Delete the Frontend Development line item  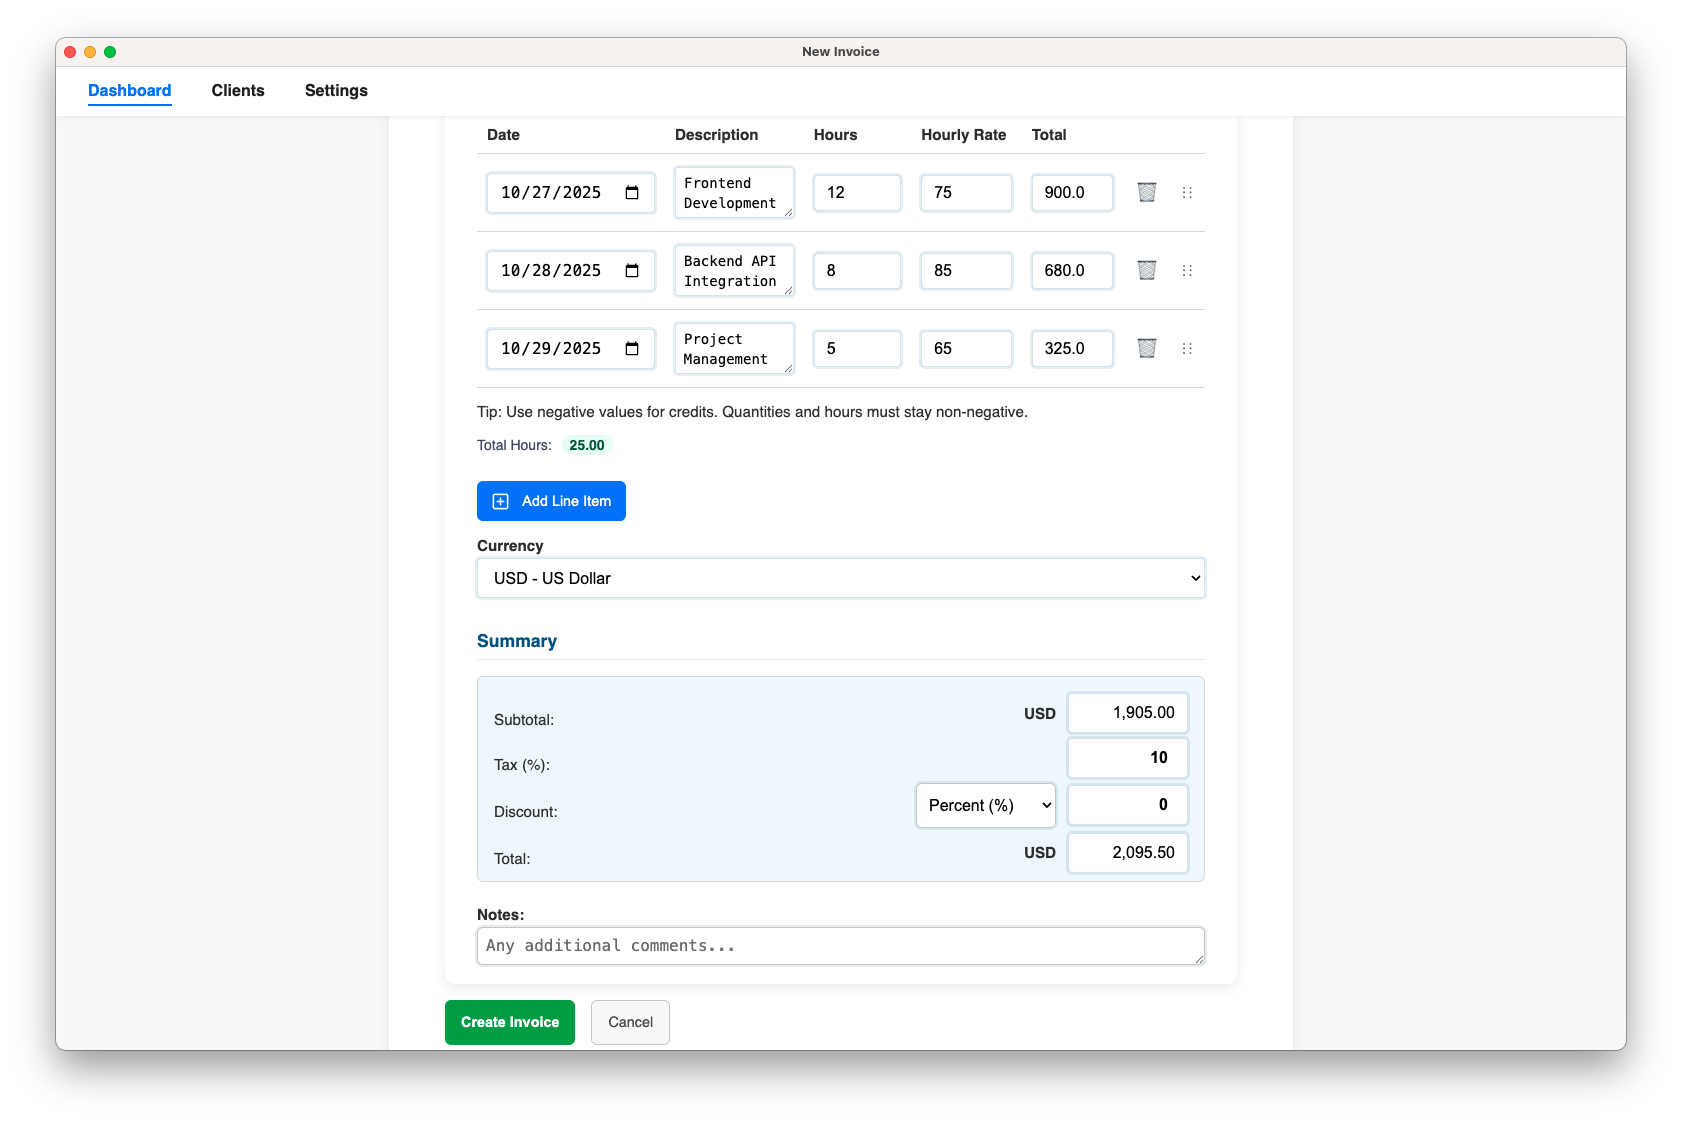(x=1147, y=192)
